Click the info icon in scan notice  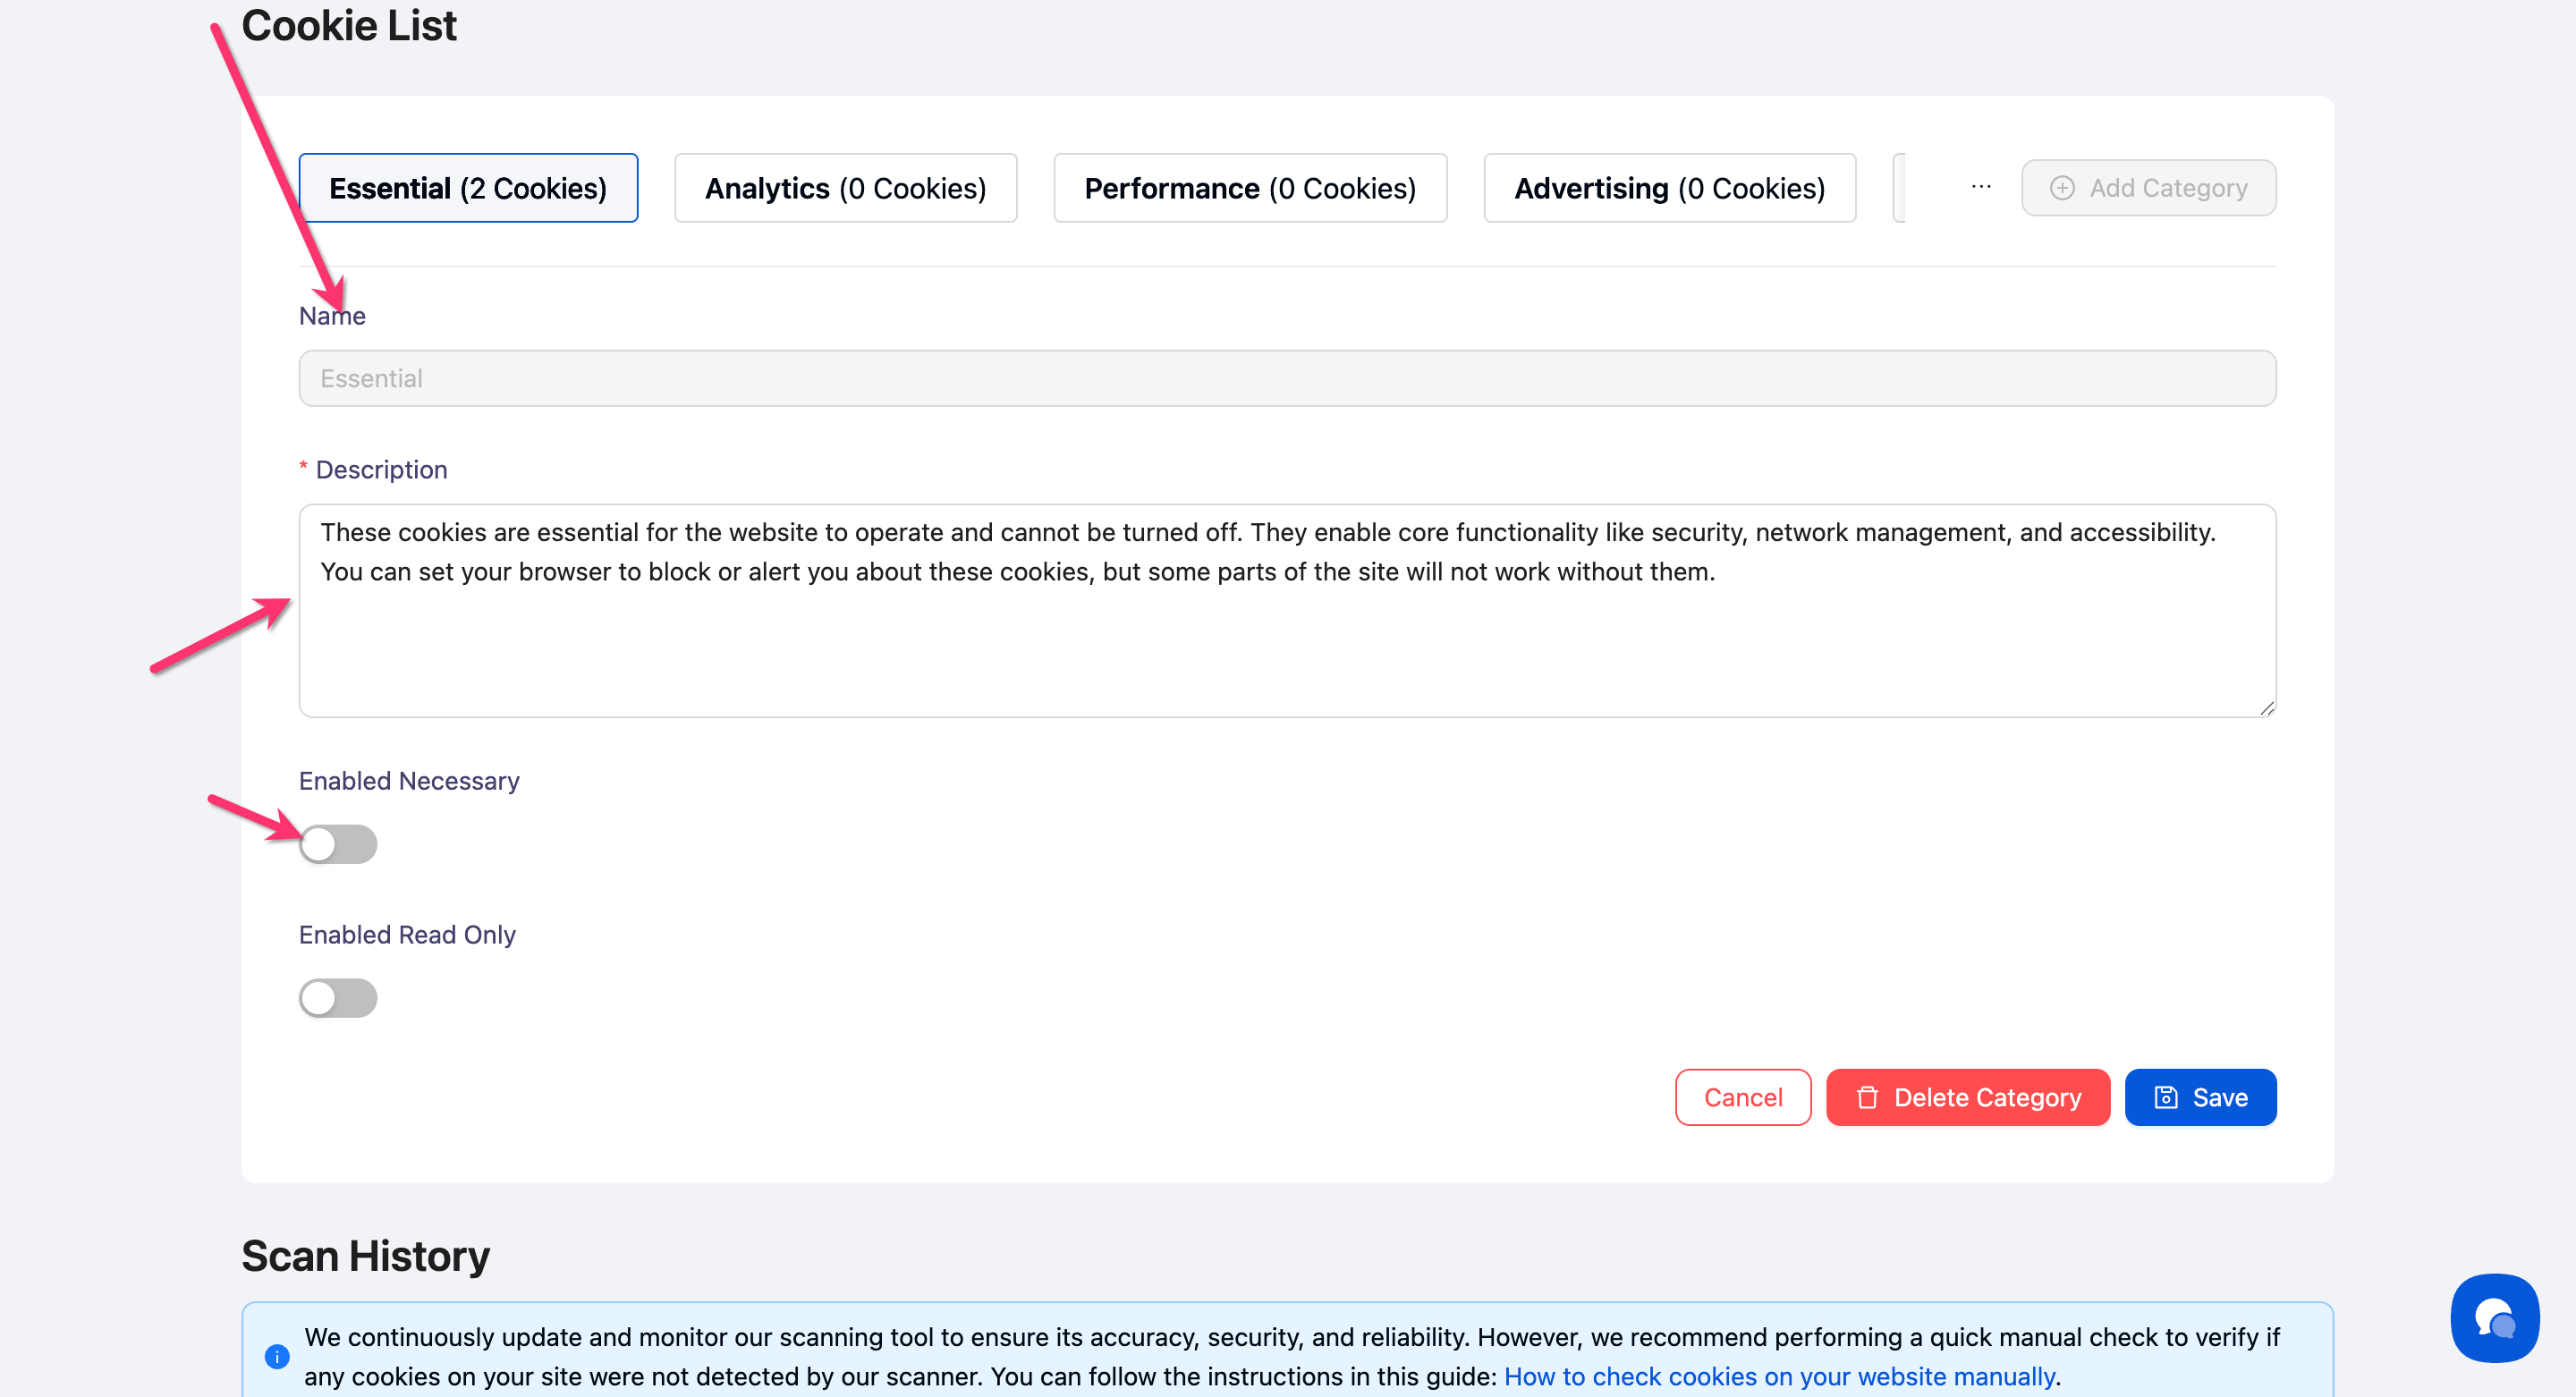click(277, 1356)
